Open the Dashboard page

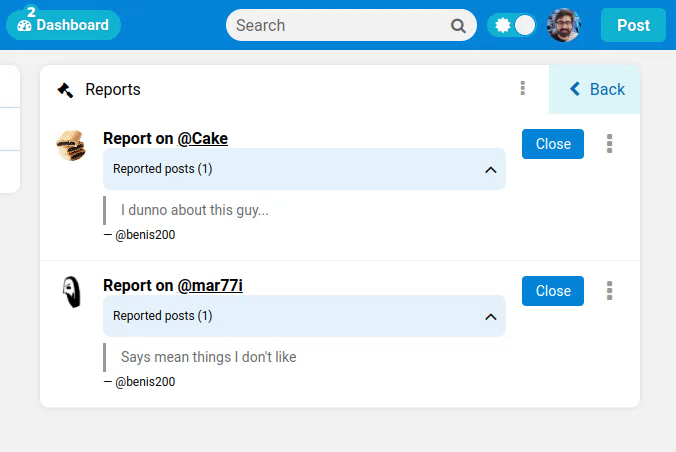(x=63, y=25)
